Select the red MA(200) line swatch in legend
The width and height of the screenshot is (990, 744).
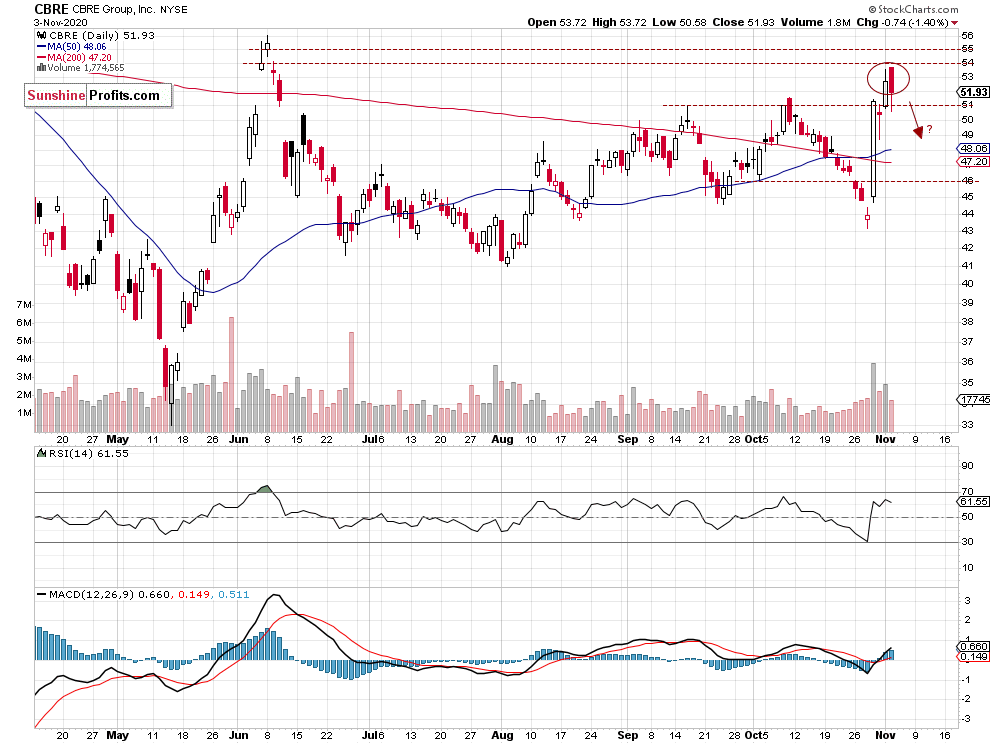pos(42,57)
